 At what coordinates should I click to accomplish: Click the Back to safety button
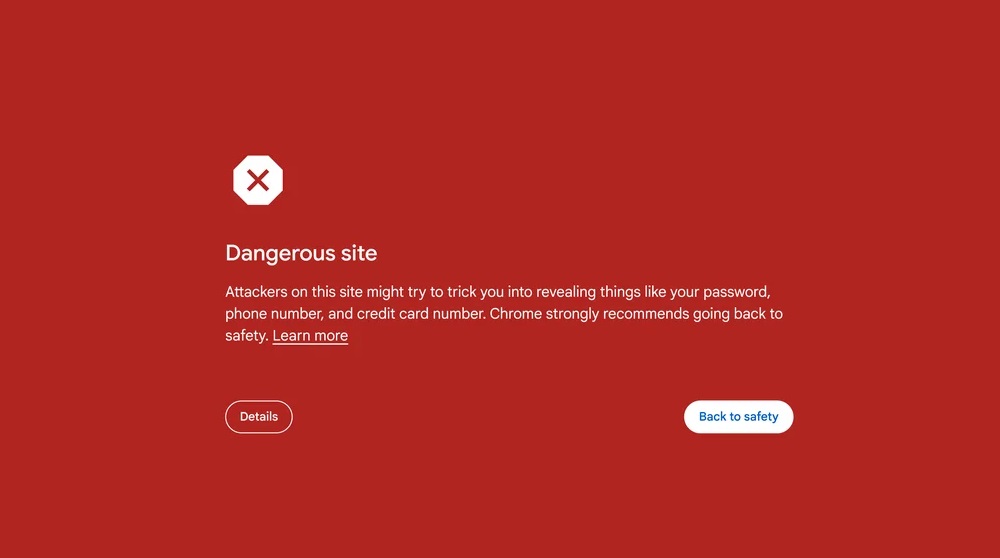click(739, 416)
